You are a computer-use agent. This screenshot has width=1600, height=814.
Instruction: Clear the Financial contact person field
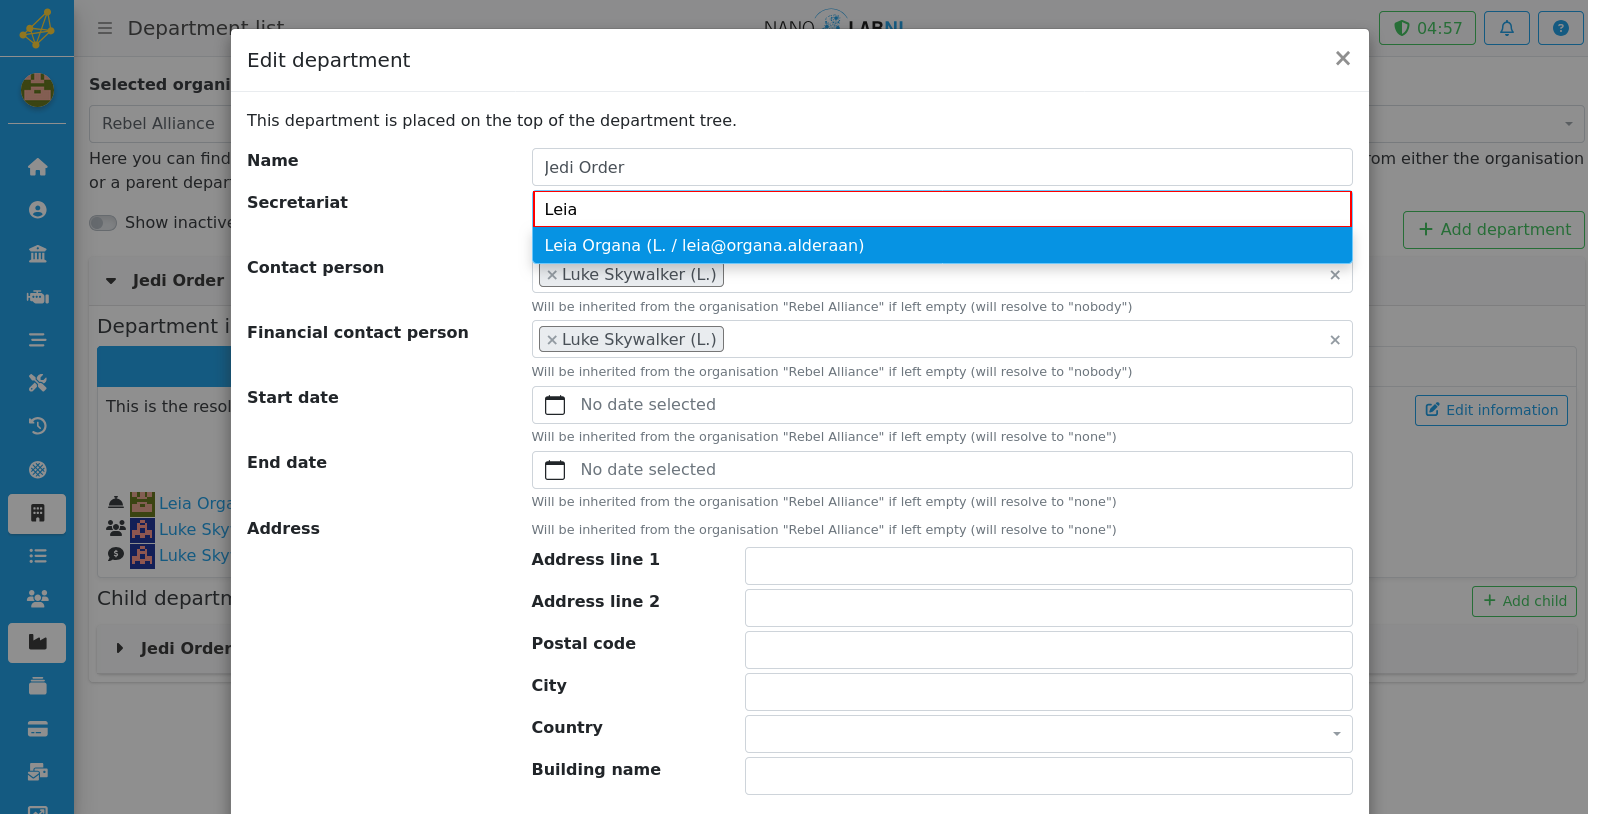pyautogui.click(x=1334, y=340)
